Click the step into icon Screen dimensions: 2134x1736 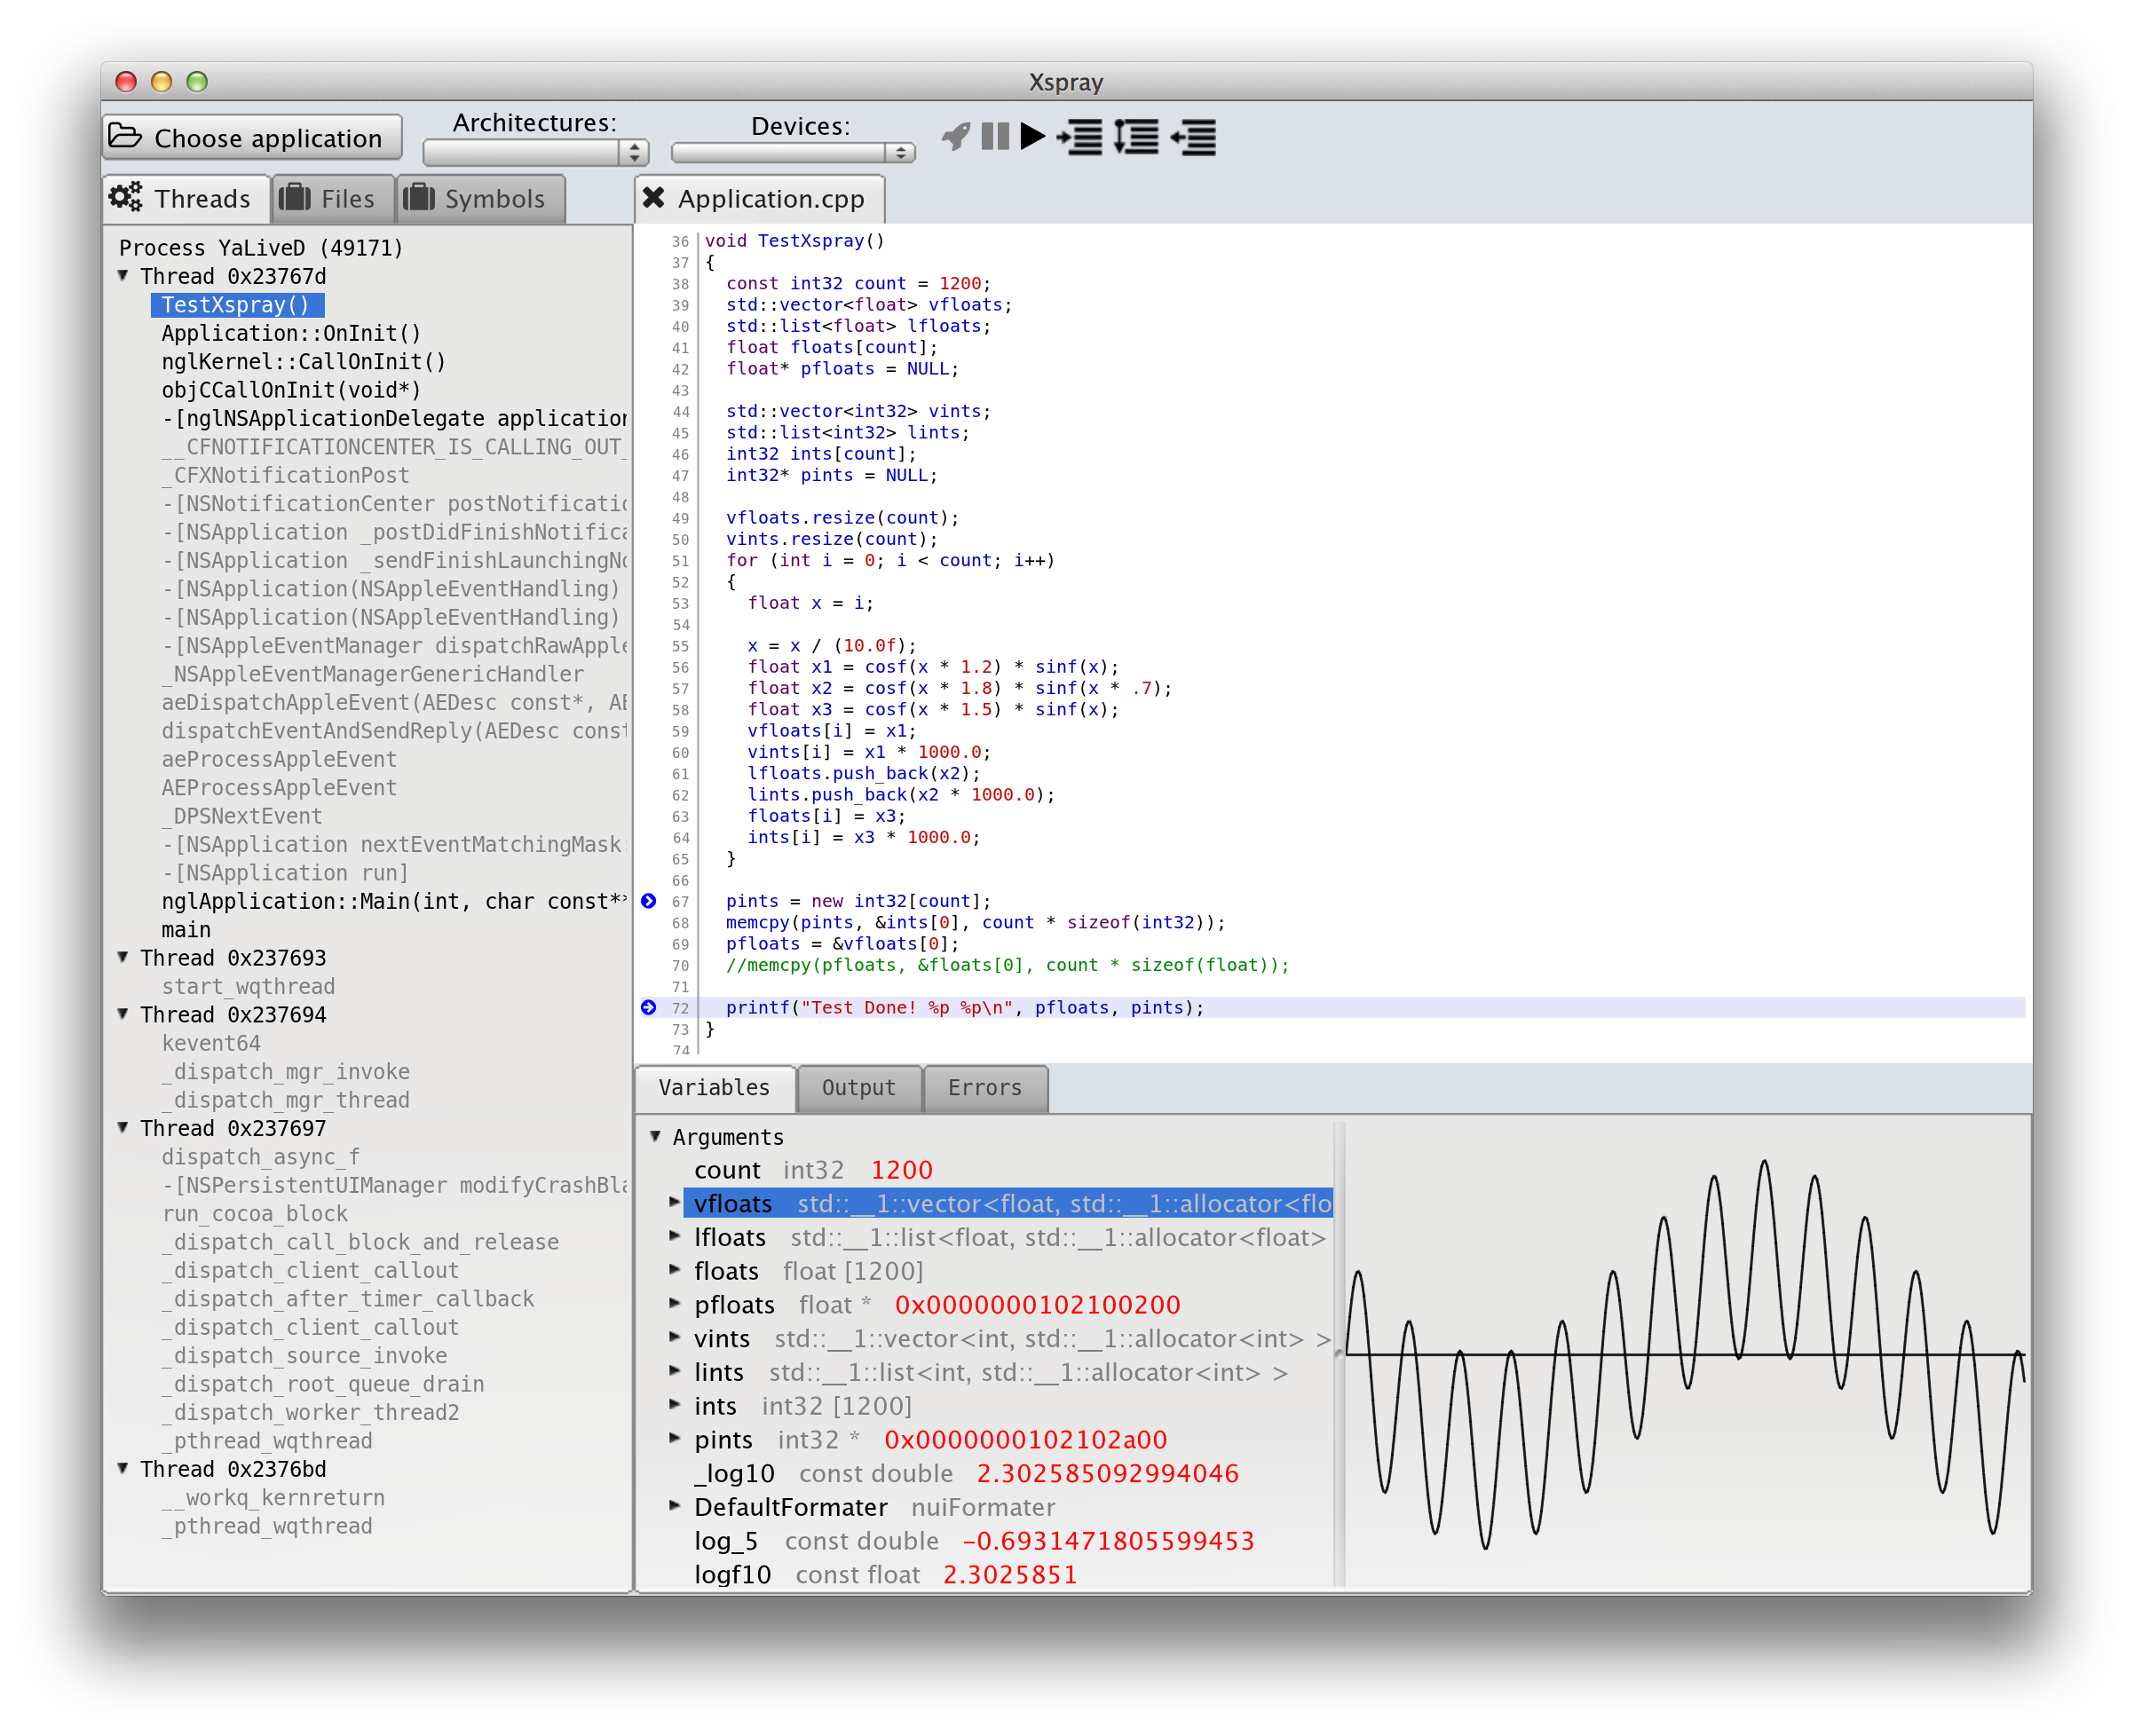pyautogui.click(x=1080, y=136)
